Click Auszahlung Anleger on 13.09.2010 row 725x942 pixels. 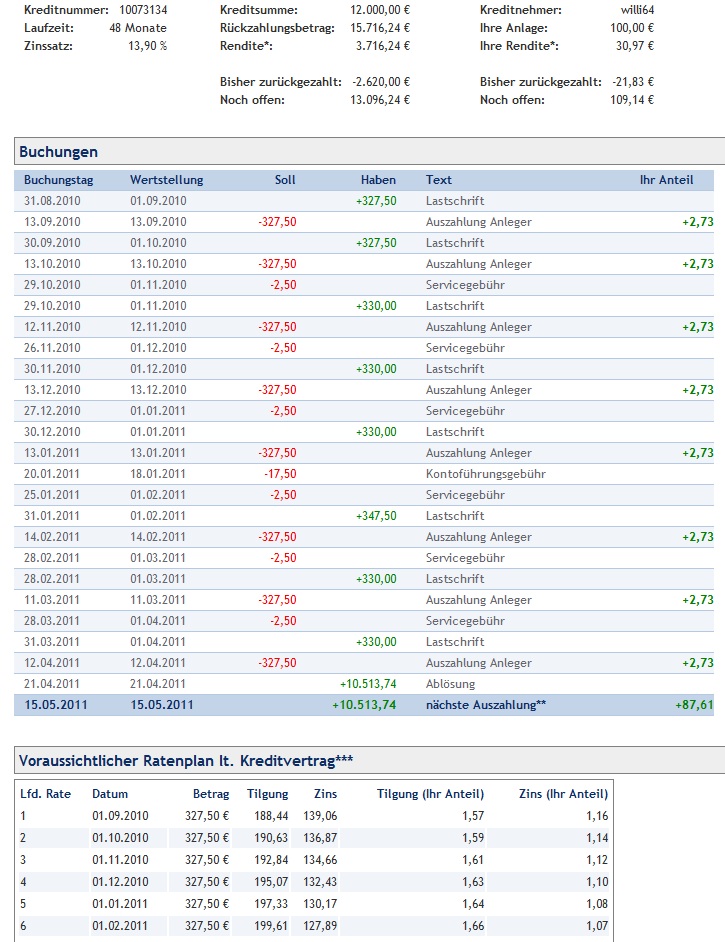[479, 222]
